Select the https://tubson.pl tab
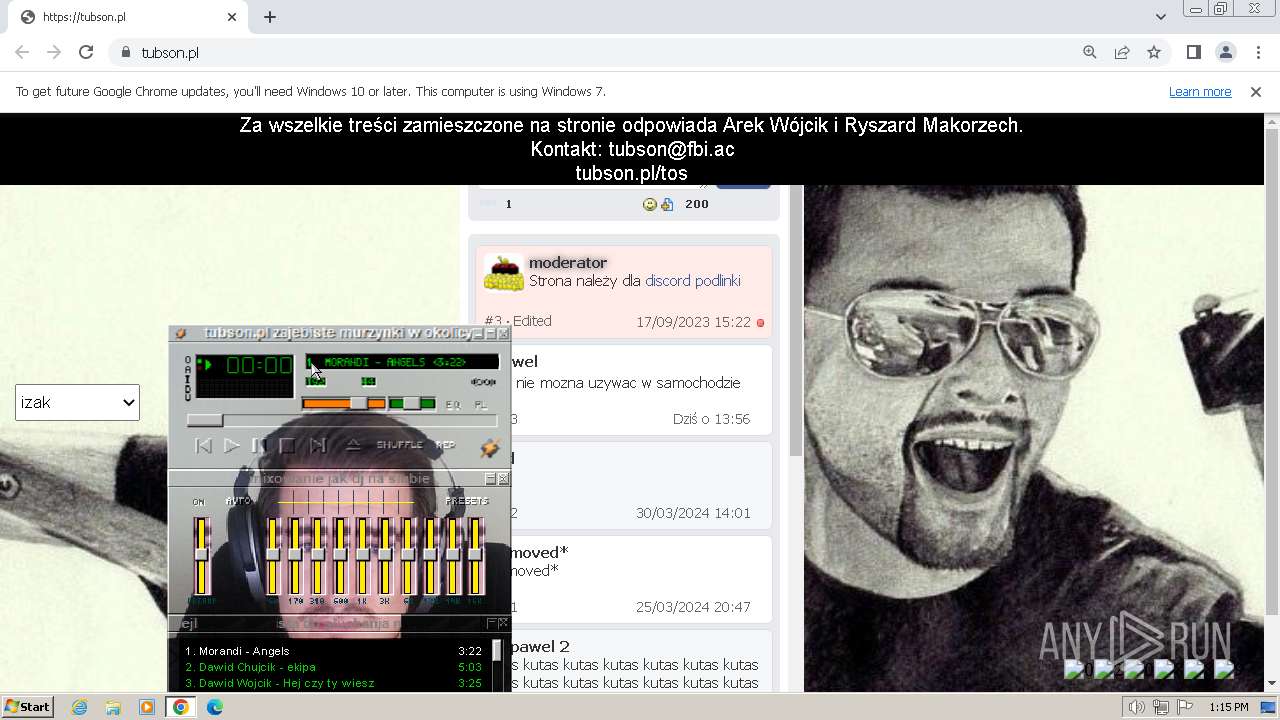Image resolution: width=1280 pixels, height=720 pixels. coord(128,17)
